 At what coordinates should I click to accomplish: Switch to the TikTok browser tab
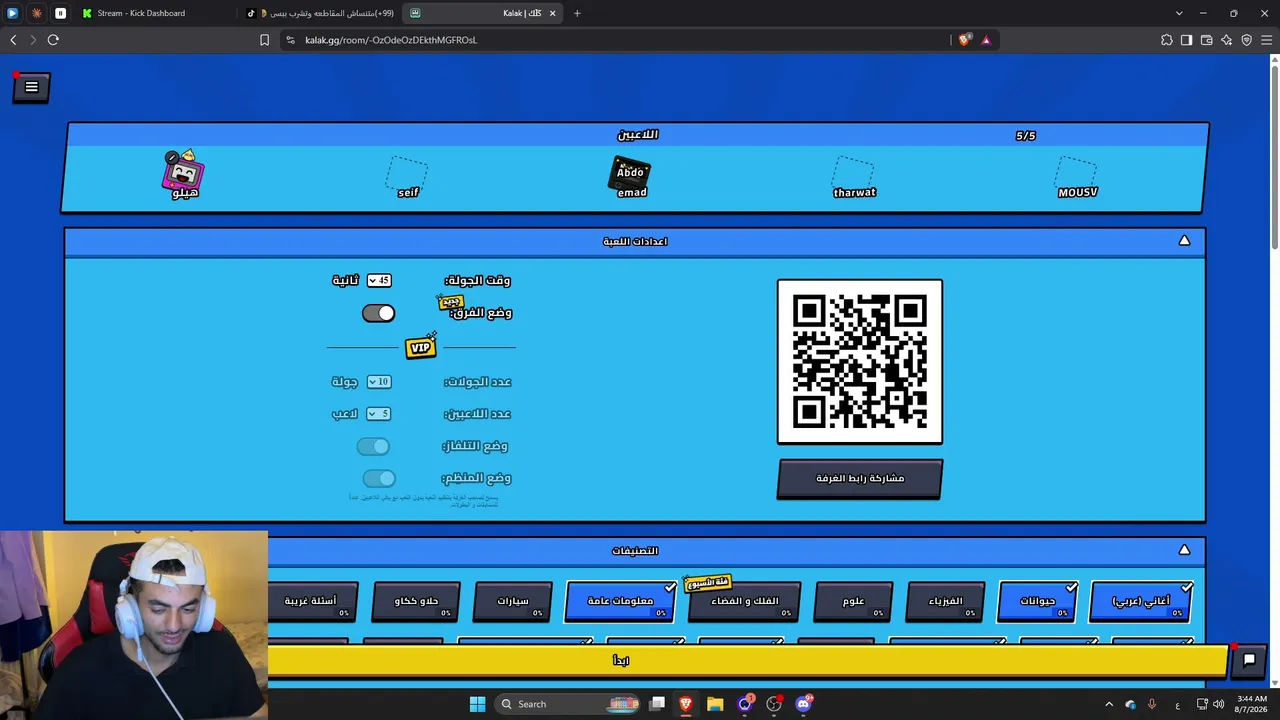tap(320, 13)
